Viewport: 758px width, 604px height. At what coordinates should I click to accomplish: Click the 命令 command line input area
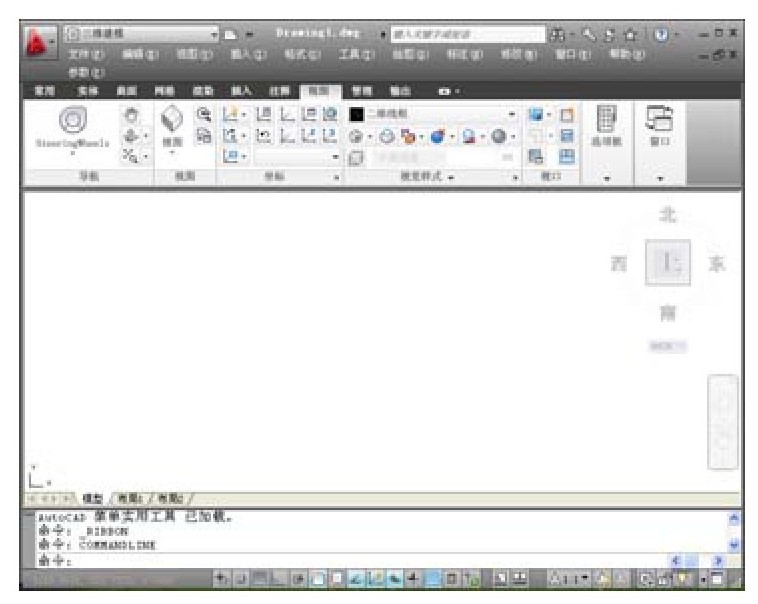(353, 560)
